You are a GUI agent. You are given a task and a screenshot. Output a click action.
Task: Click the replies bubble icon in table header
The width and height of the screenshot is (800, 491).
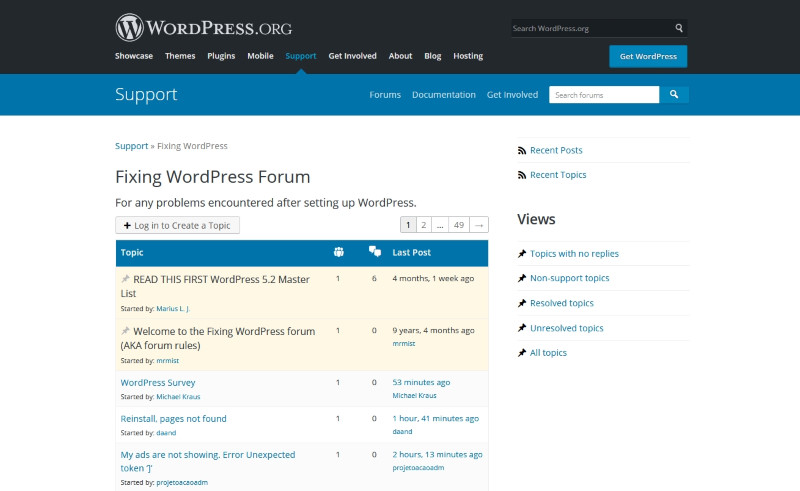[374, 251]
